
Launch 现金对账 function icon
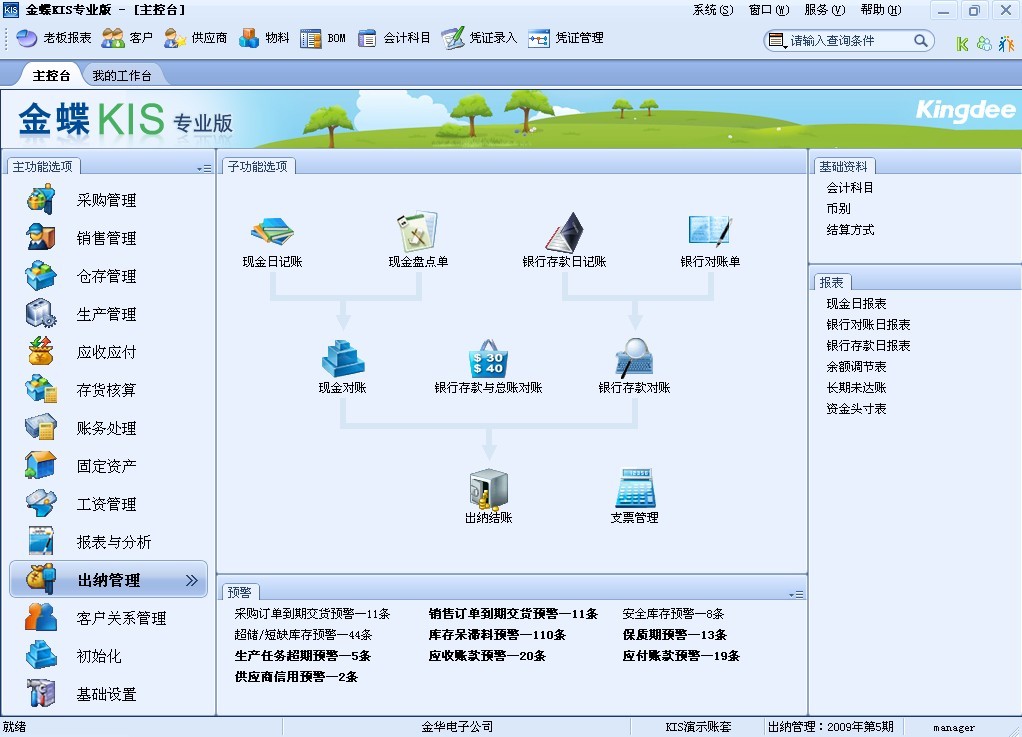[343, 358]
